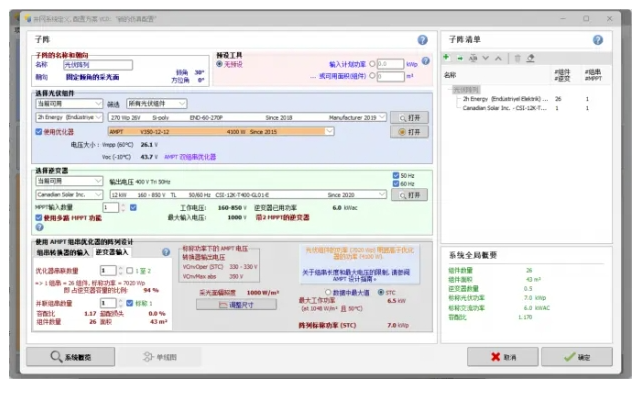Click parallel strings count field

108,303
